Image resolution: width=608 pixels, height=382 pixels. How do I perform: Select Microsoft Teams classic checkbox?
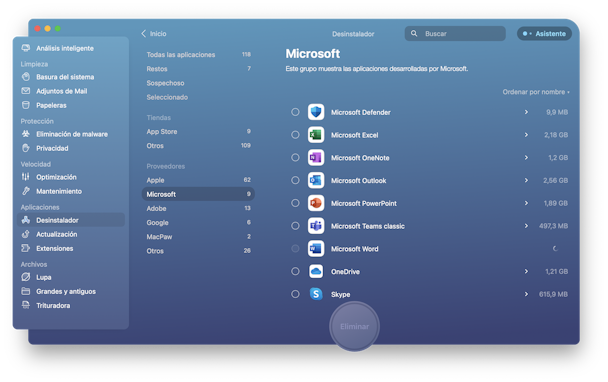[x=295, y=226]
